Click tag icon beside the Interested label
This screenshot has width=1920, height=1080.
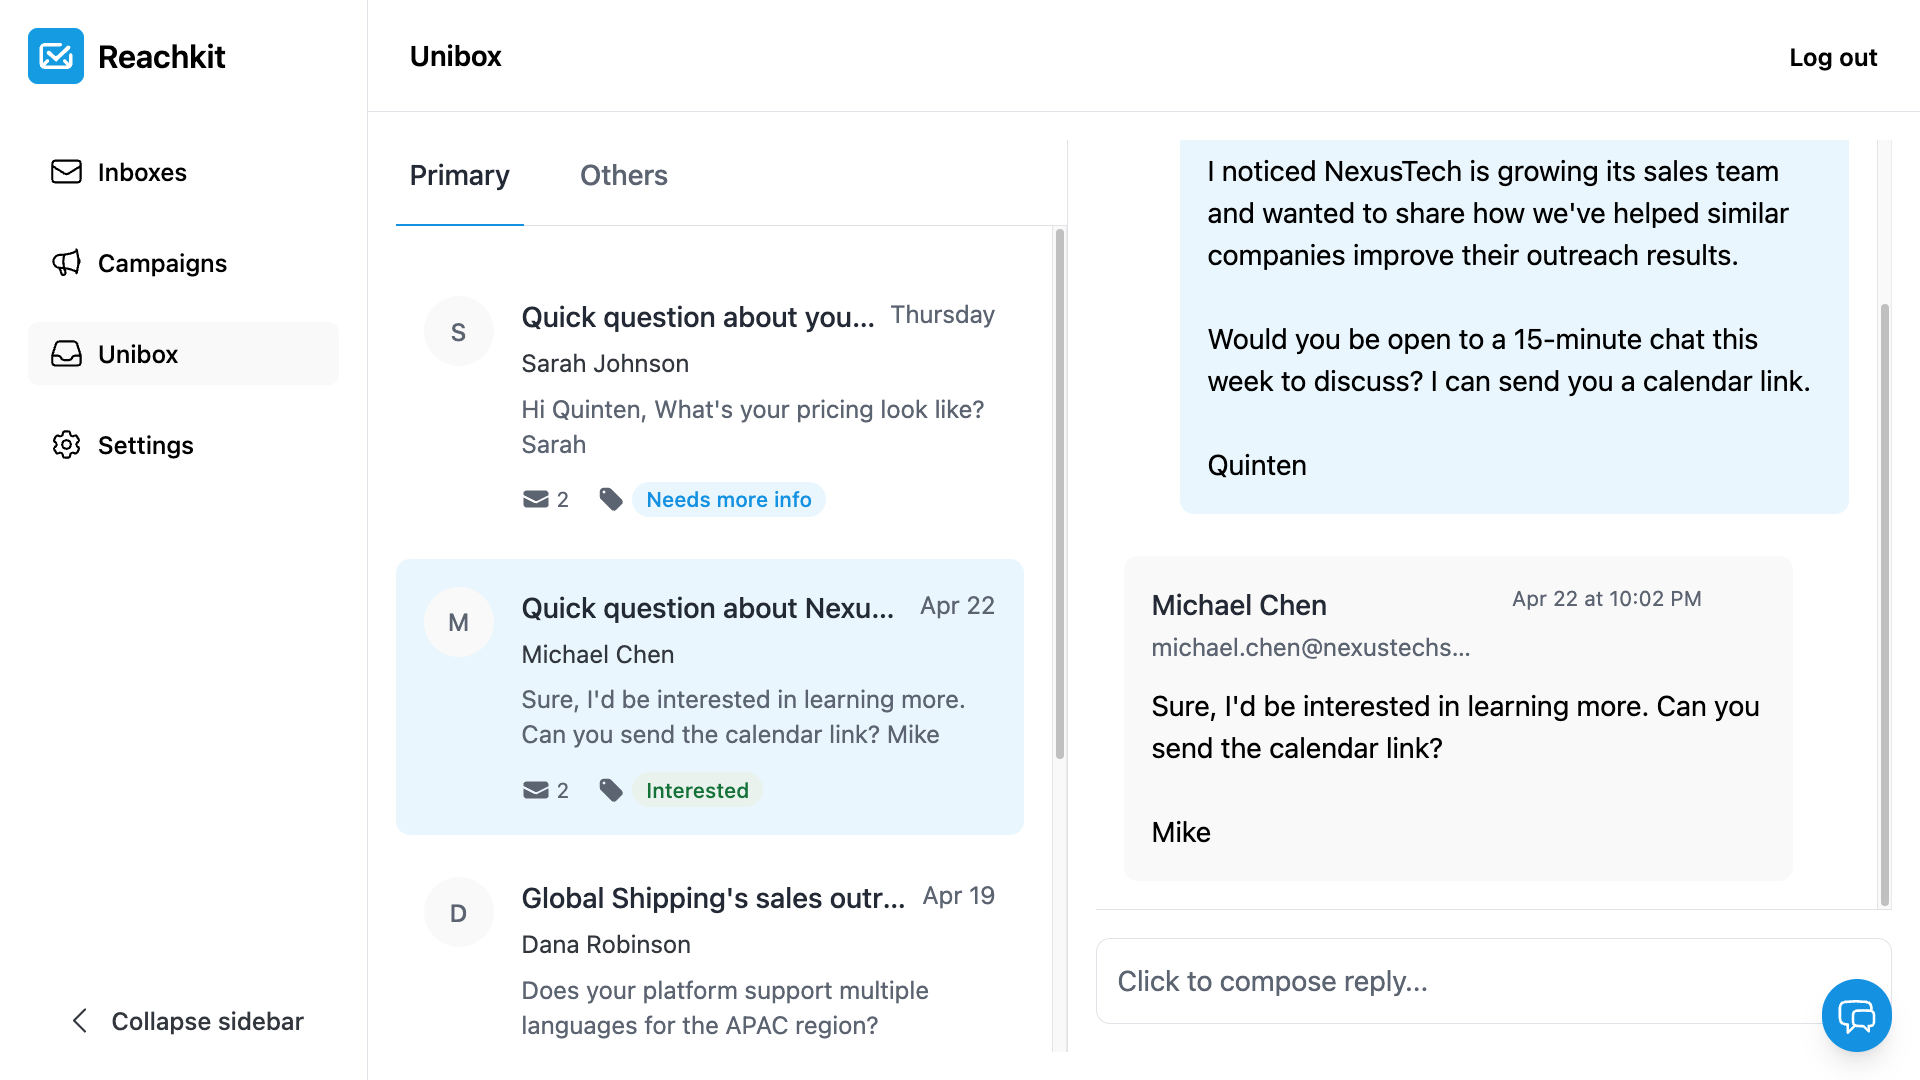[x=611, y=790]
